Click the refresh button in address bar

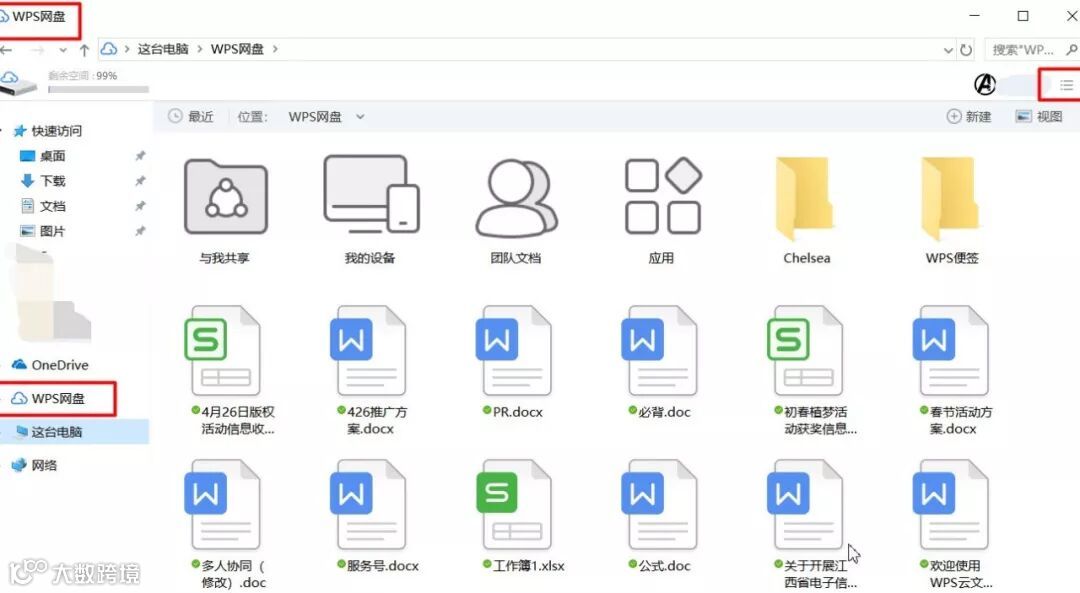pos(966,50)
